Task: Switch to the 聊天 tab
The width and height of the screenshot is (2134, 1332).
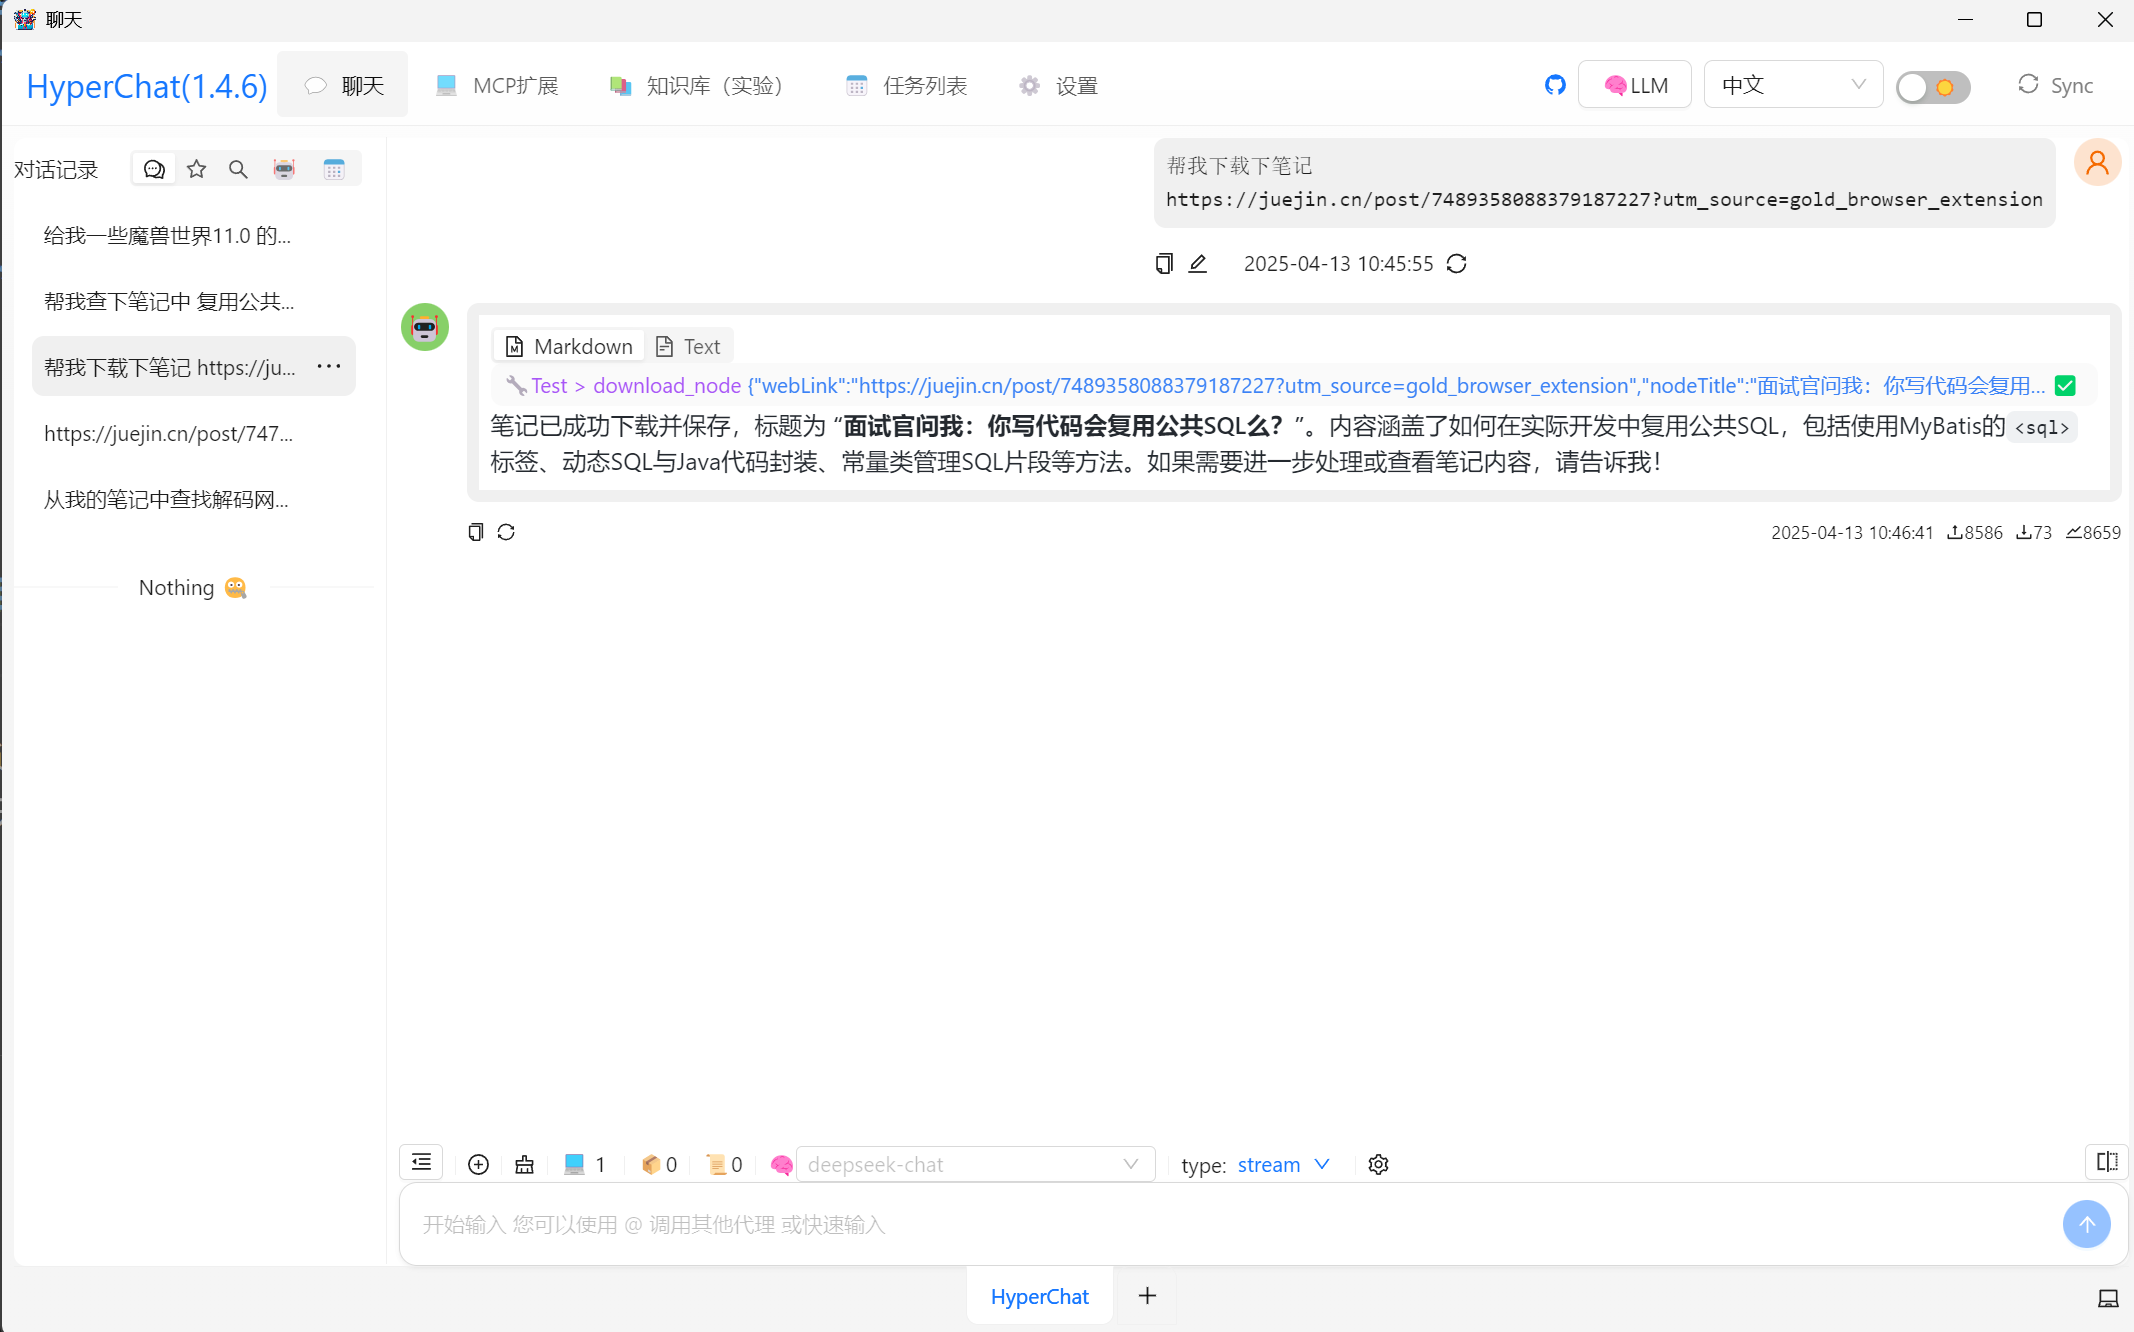Action: pyautogui.click(x=343, y=85)
